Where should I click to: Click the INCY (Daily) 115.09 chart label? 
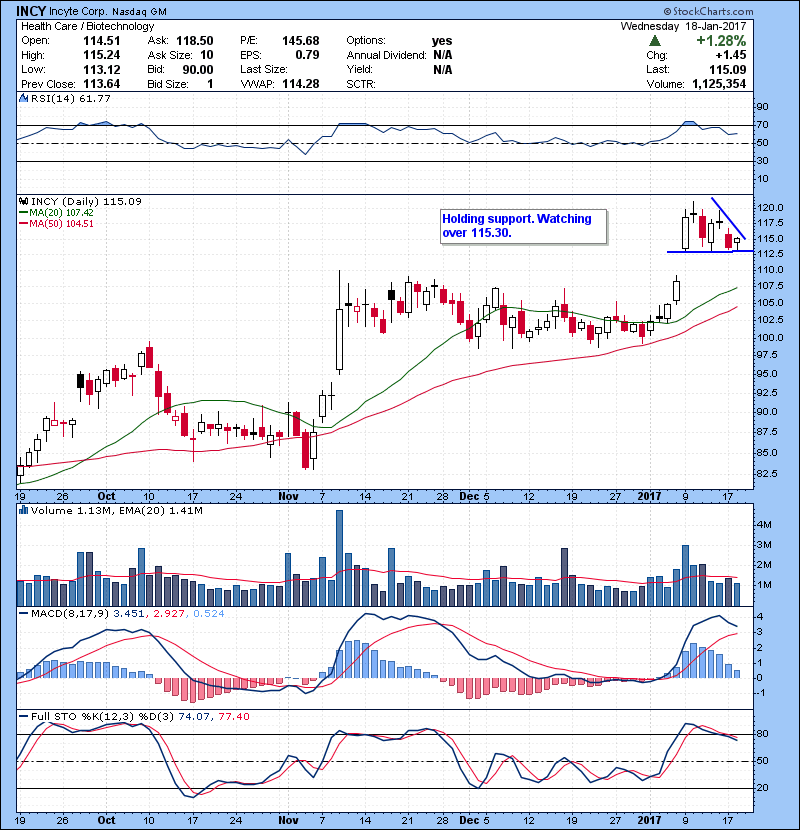pyautogui.click(x=86, y=201)
